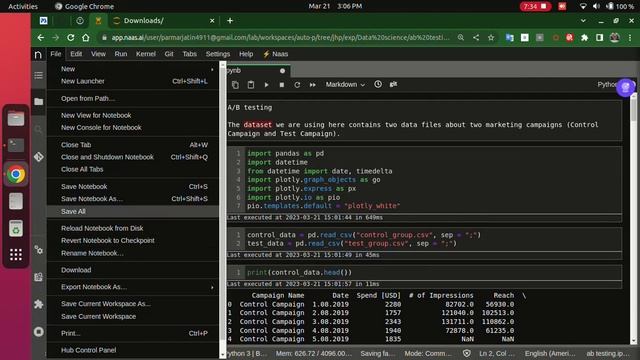Open the Git menu

(x=169, y=54)
